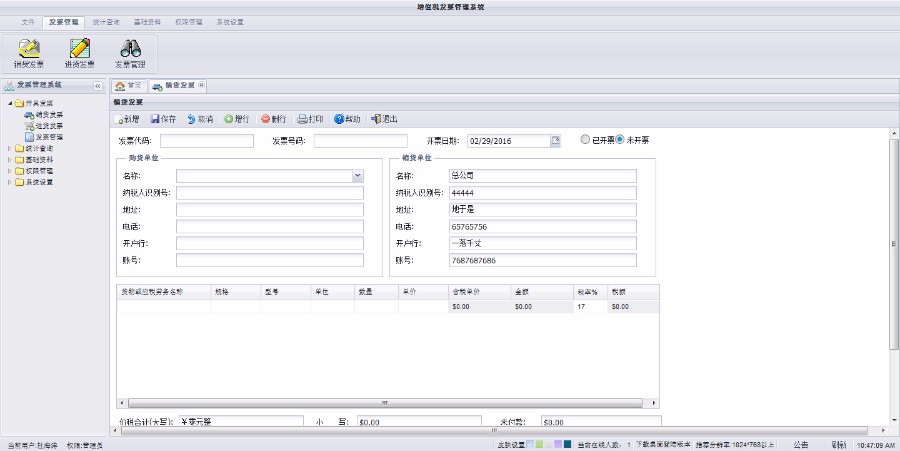
Task: Click the 新增 (New) toolbar button
Action: coord(127,119)
